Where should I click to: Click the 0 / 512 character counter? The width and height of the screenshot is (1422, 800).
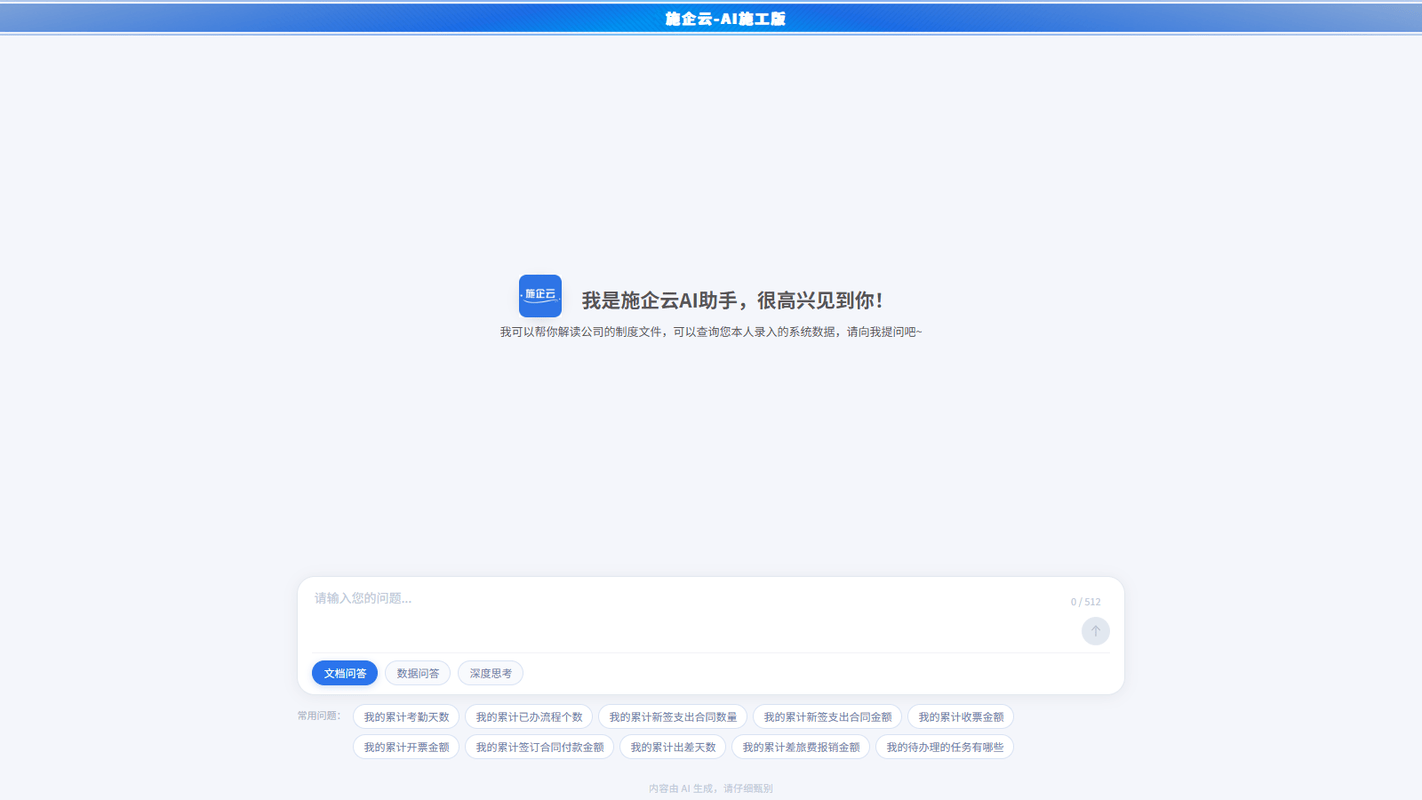point(1085,602)
